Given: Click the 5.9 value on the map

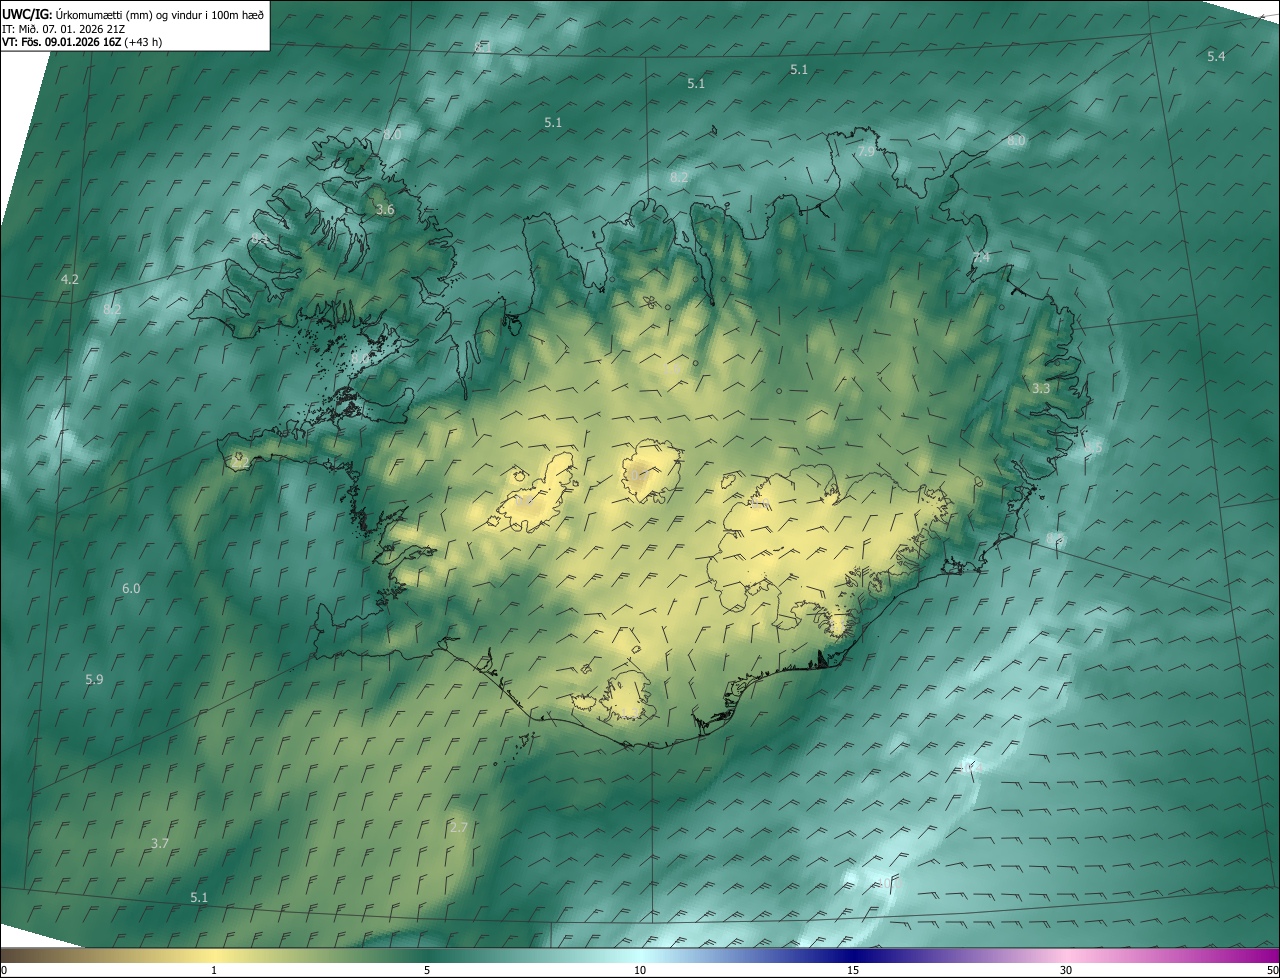Looking at the screenshot, I should (x=94, y=680).
